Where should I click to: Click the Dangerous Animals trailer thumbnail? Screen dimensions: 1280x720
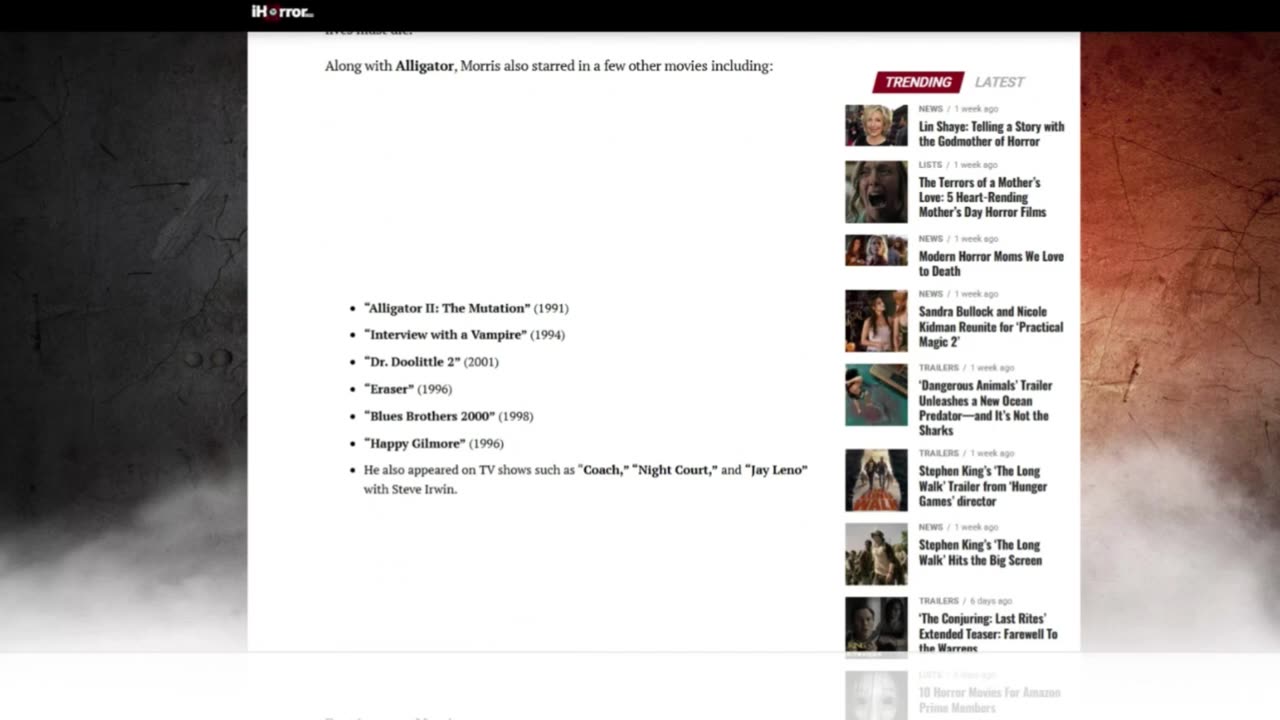point(876,395)
